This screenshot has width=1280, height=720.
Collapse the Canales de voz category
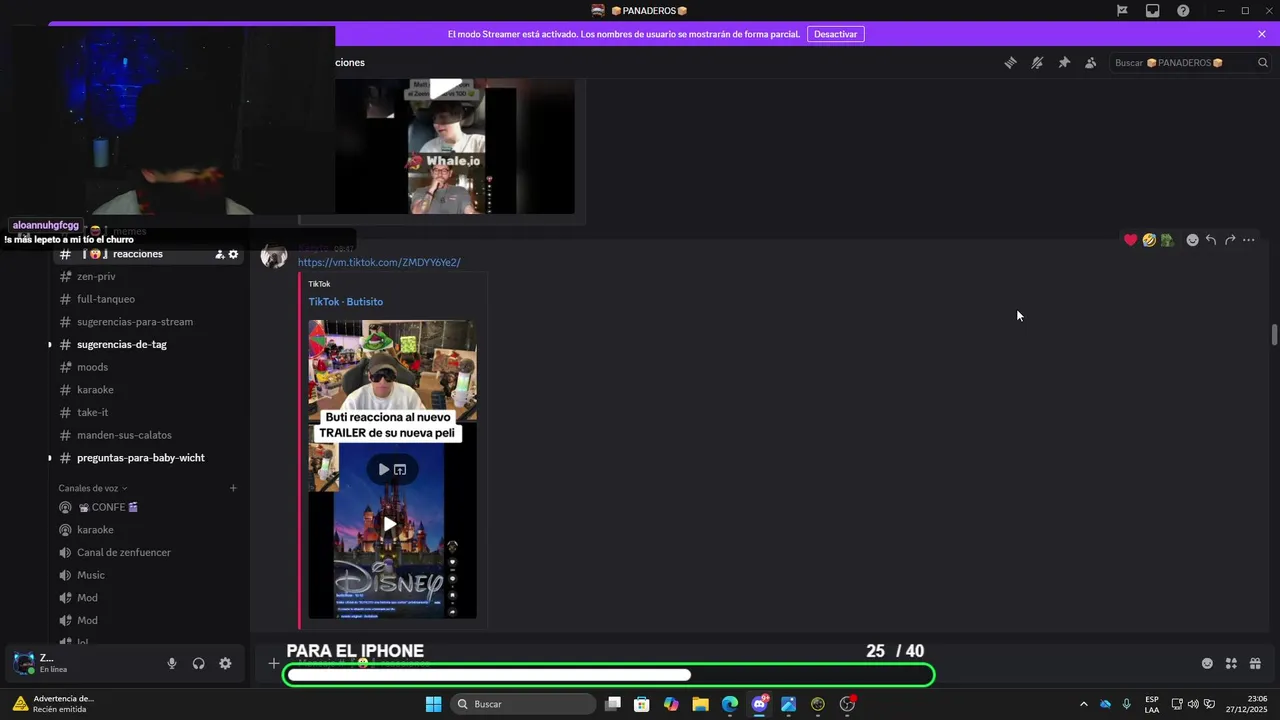(93, 488)
